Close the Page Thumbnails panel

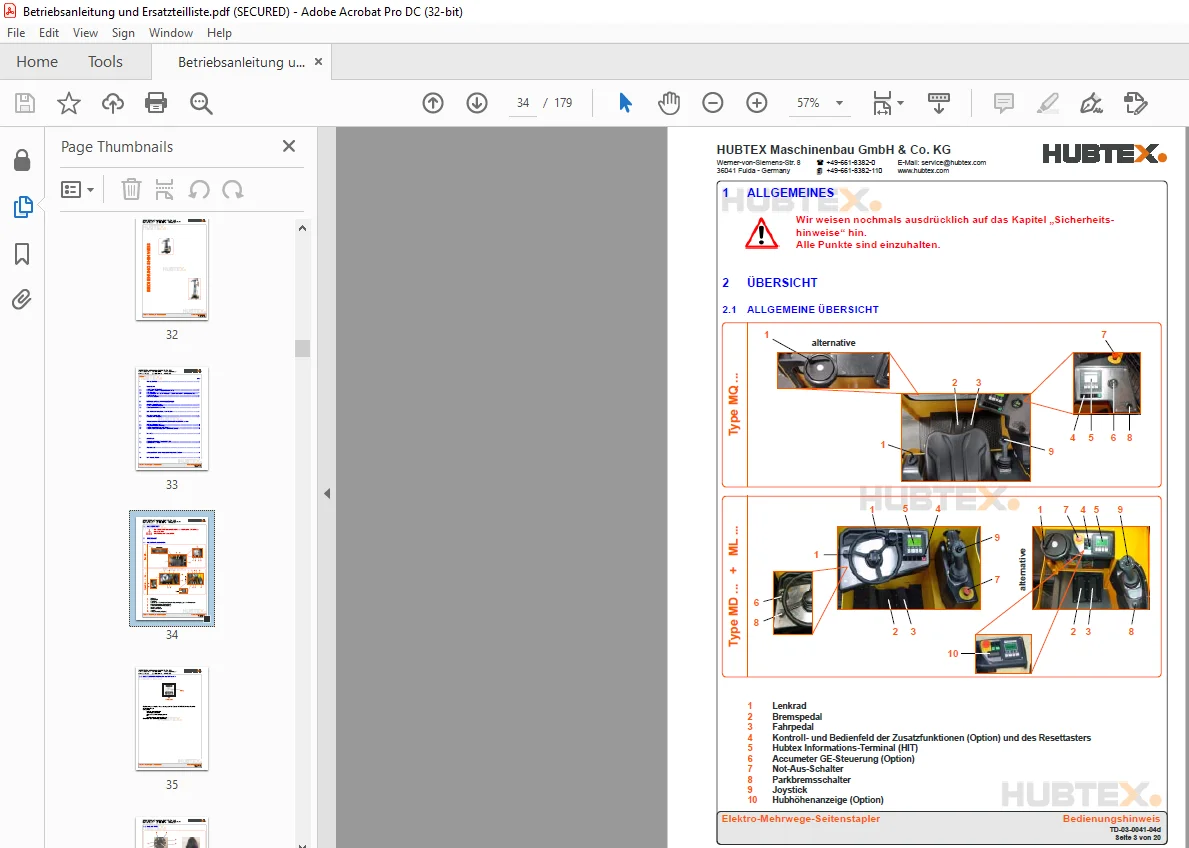pyautogui.click(x=289, y=146)
